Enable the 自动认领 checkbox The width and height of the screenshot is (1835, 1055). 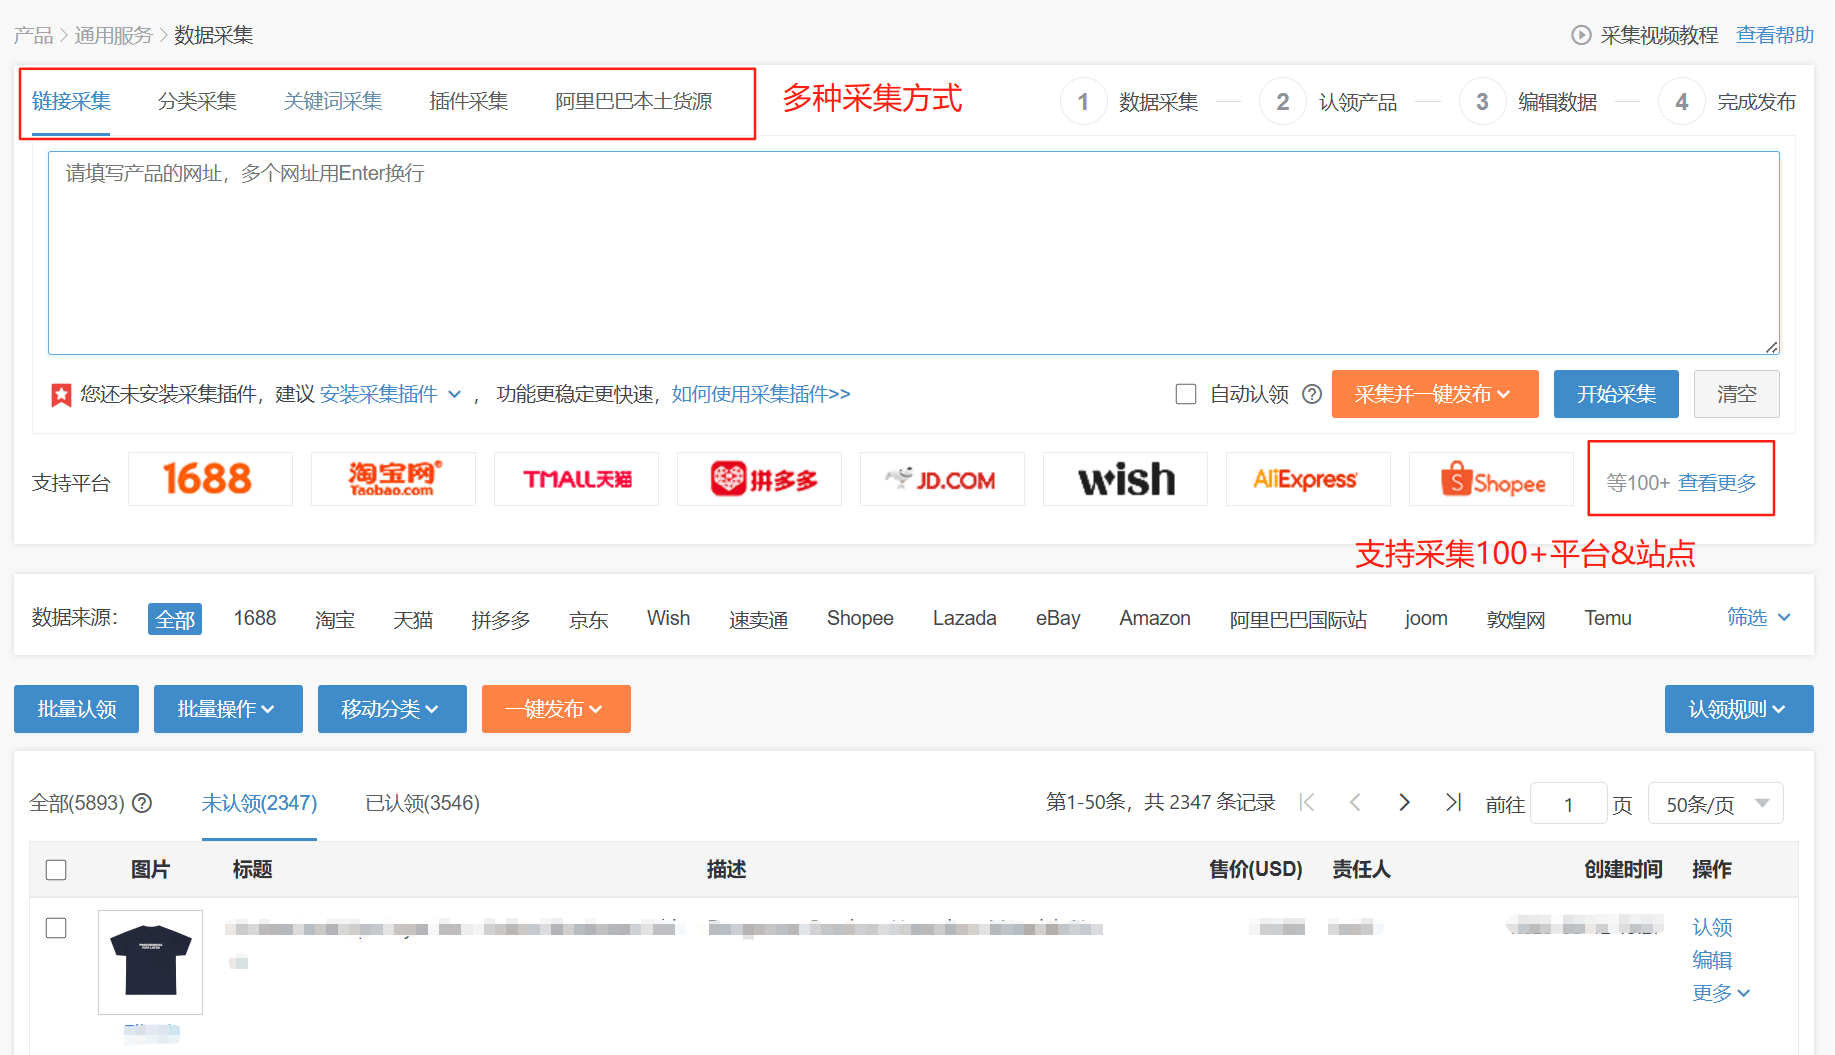[1186, 394]
